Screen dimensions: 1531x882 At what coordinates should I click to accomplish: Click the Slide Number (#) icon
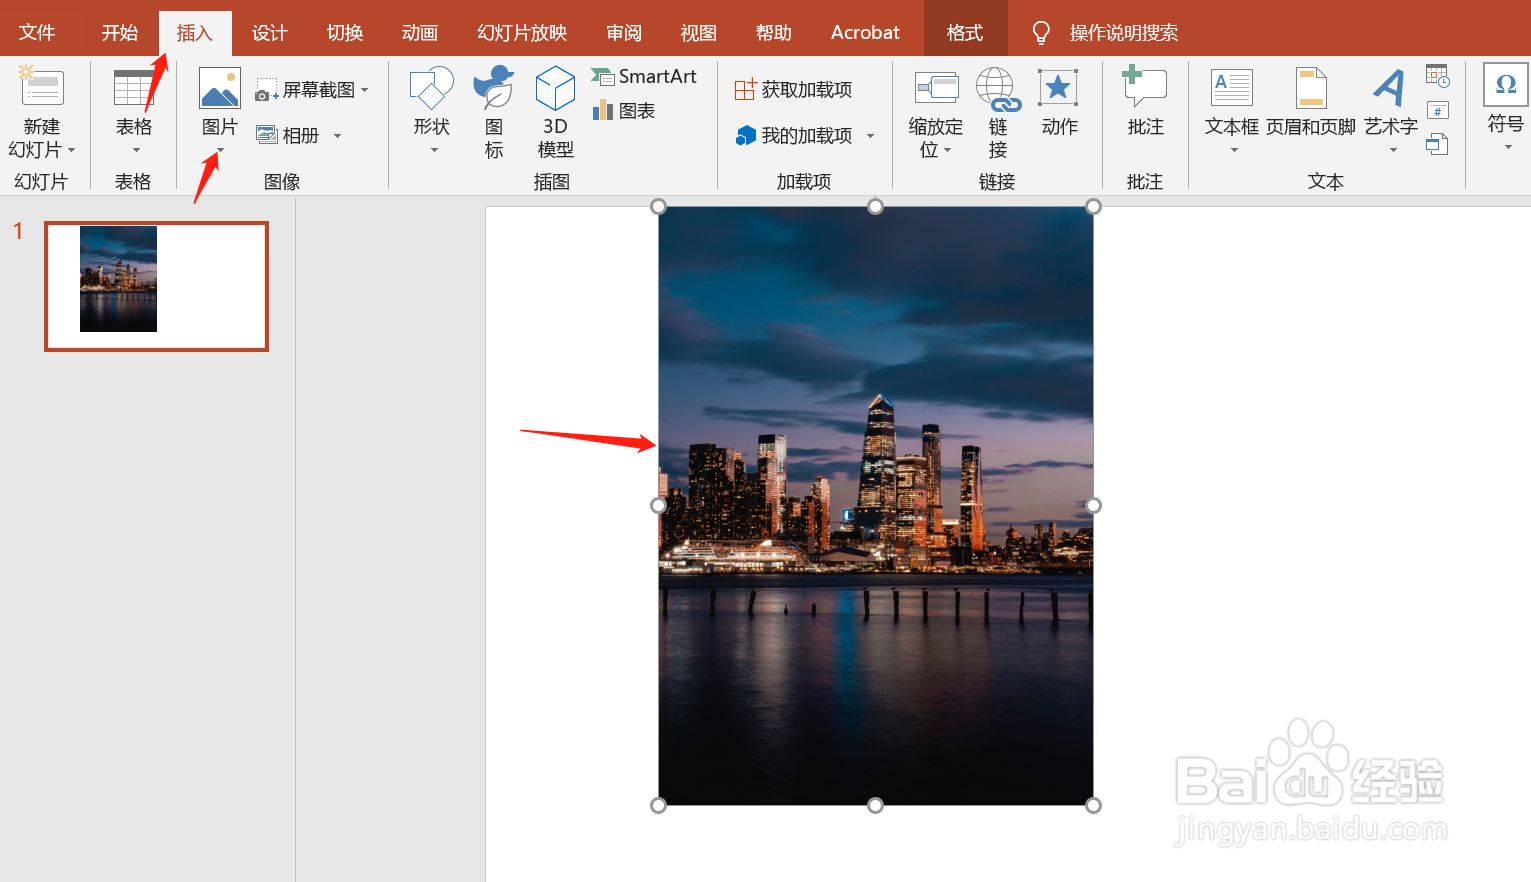1438,110
